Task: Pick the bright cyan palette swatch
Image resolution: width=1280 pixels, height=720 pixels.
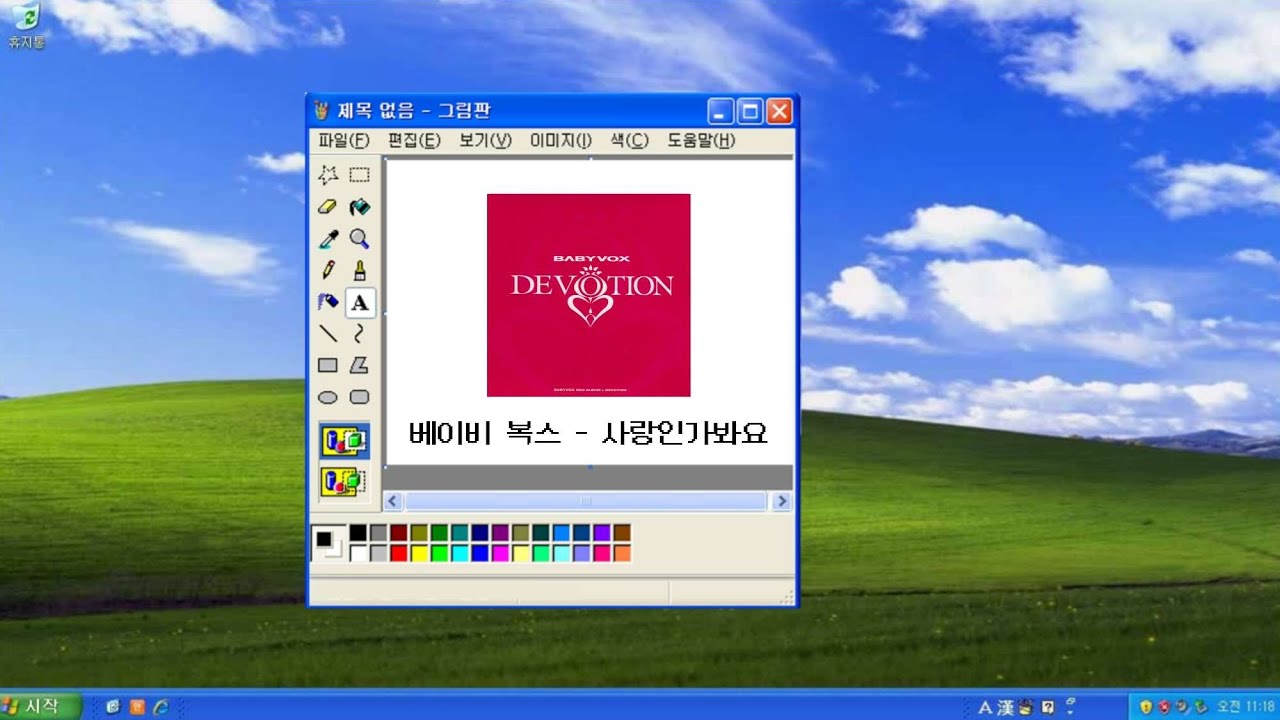Action: point(460,553)
